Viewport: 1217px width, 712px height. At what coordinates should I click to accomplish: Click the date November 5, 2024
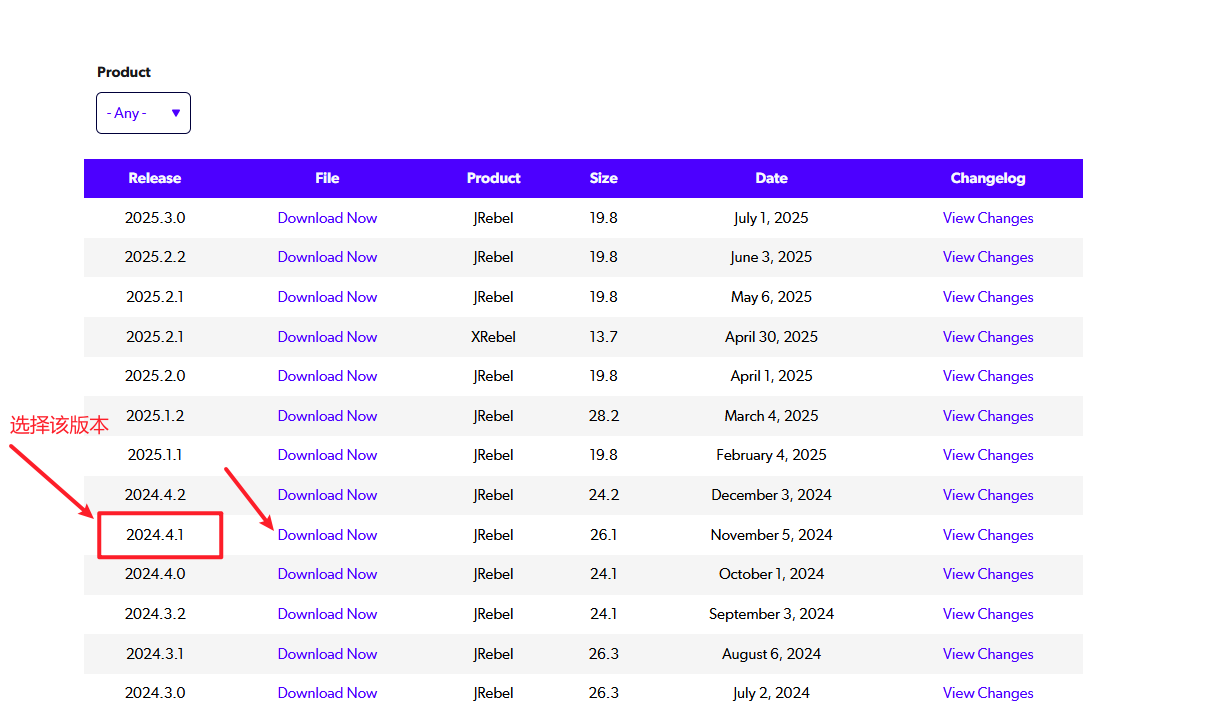772,535
